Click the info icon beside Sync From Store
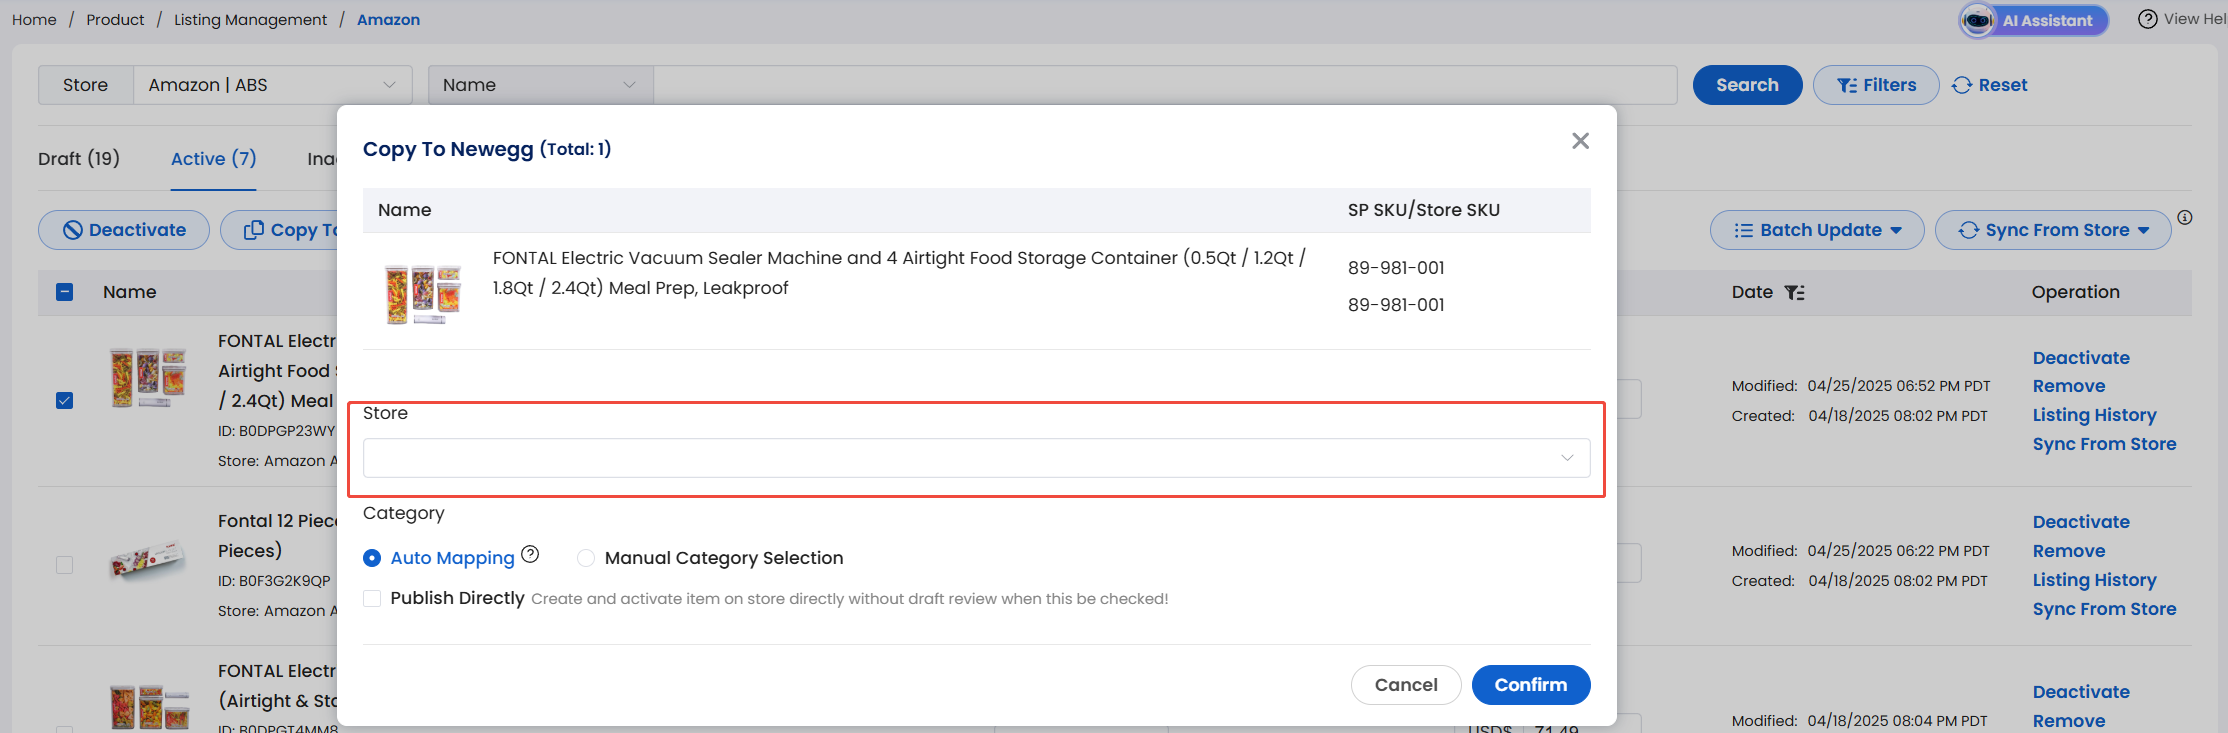The width and height of the screenshot is (2228, 733). 2185,217
